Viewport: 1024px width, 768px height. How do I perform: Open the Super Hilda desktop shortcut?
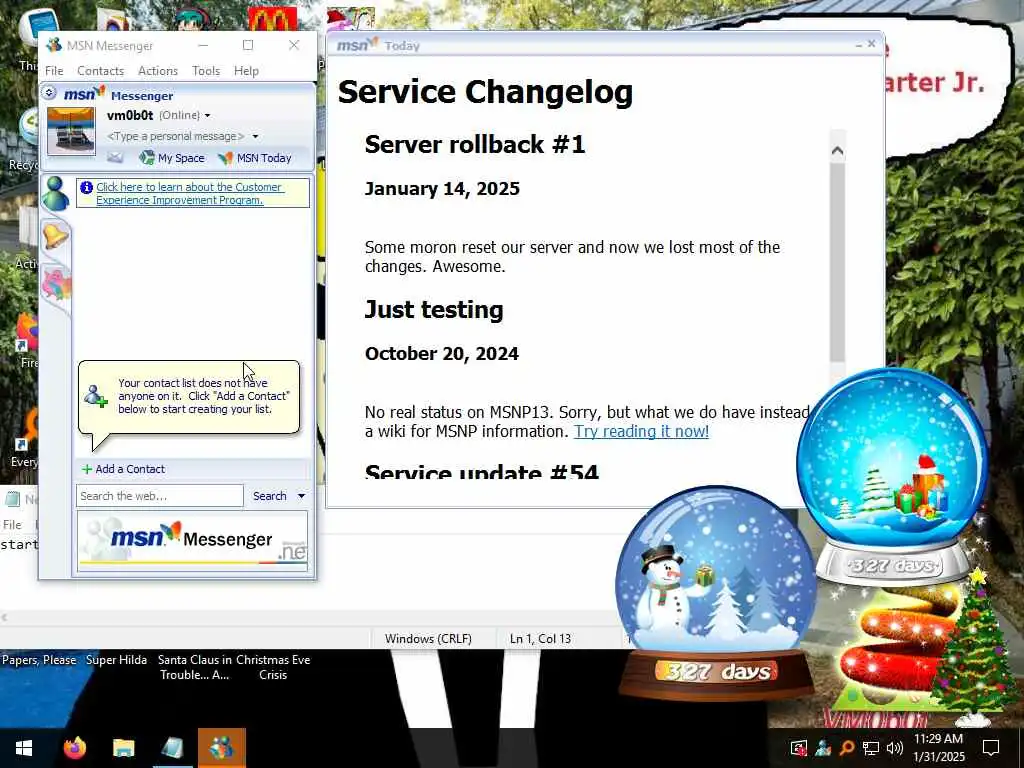coord(116,660)
